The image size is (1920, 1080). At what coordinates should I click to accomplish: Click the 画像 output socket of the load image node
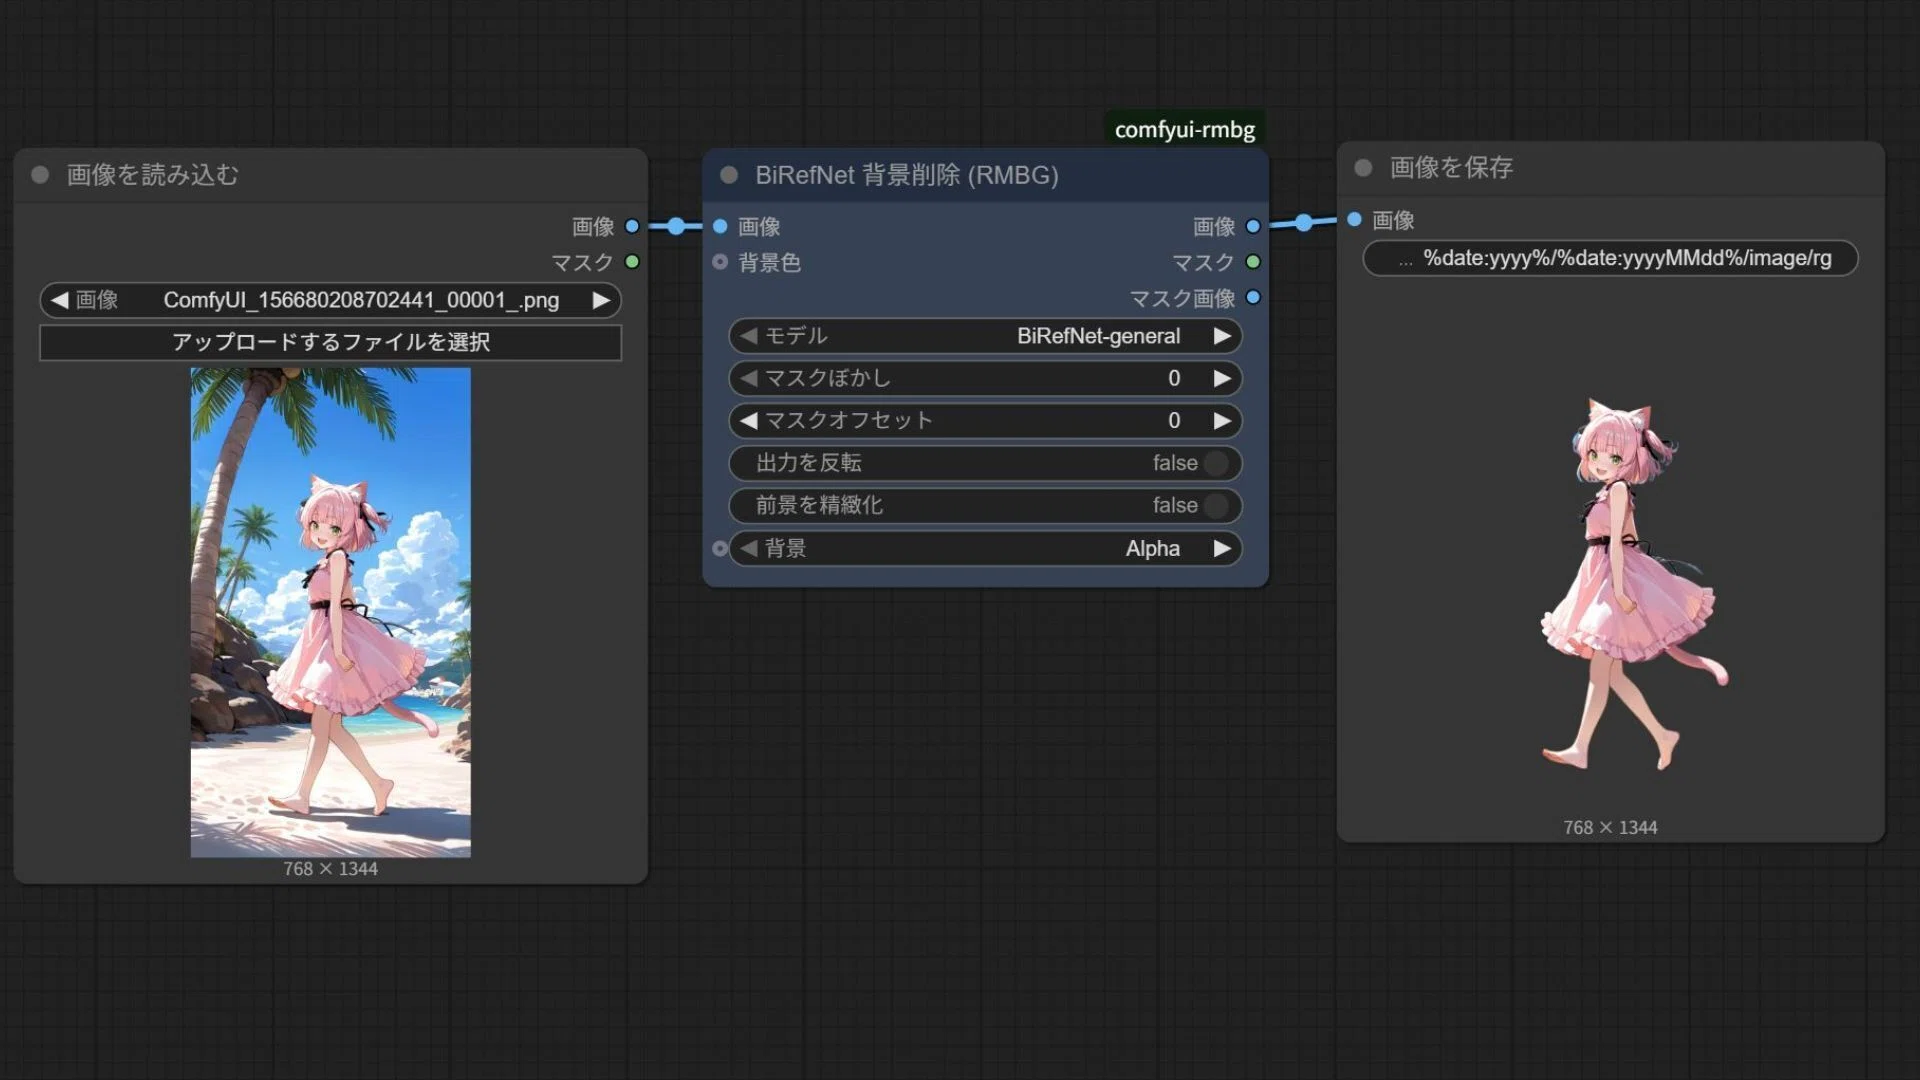coord(632,226)
